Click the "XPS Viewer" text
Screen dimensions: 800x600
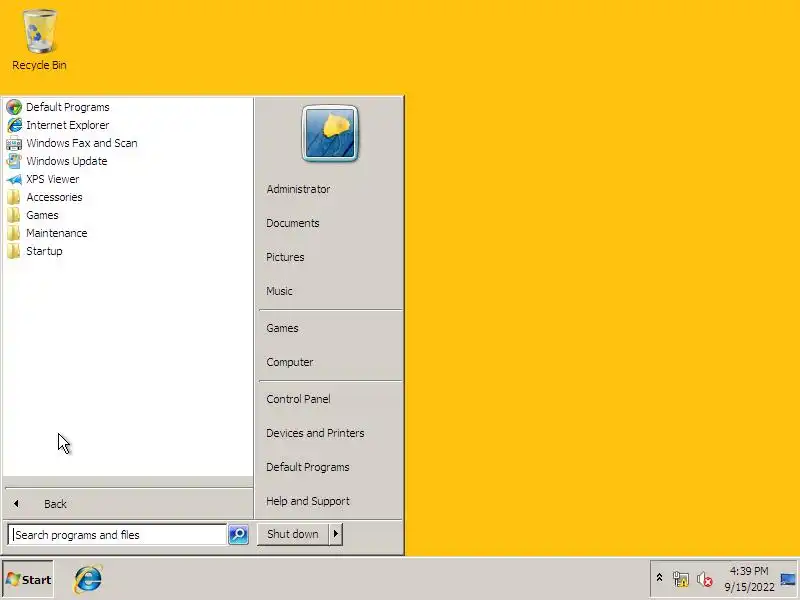pos(53,179)
